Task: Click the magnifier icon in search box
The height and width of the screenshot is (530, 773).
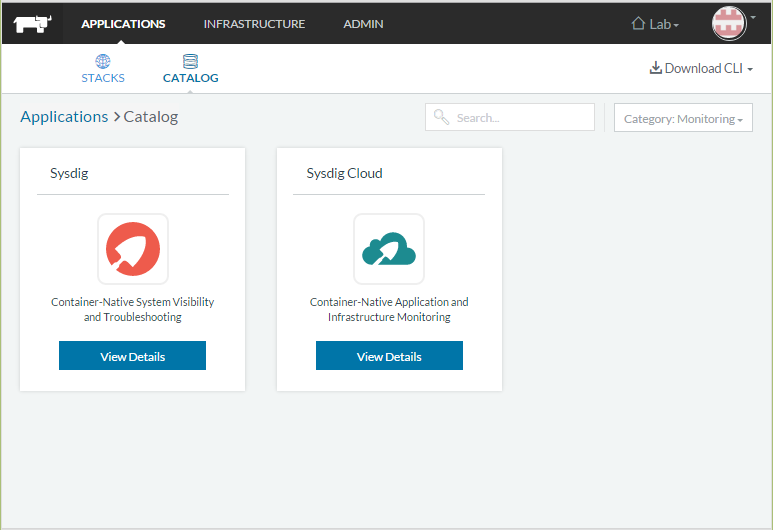Action: (x=440, y=117)
